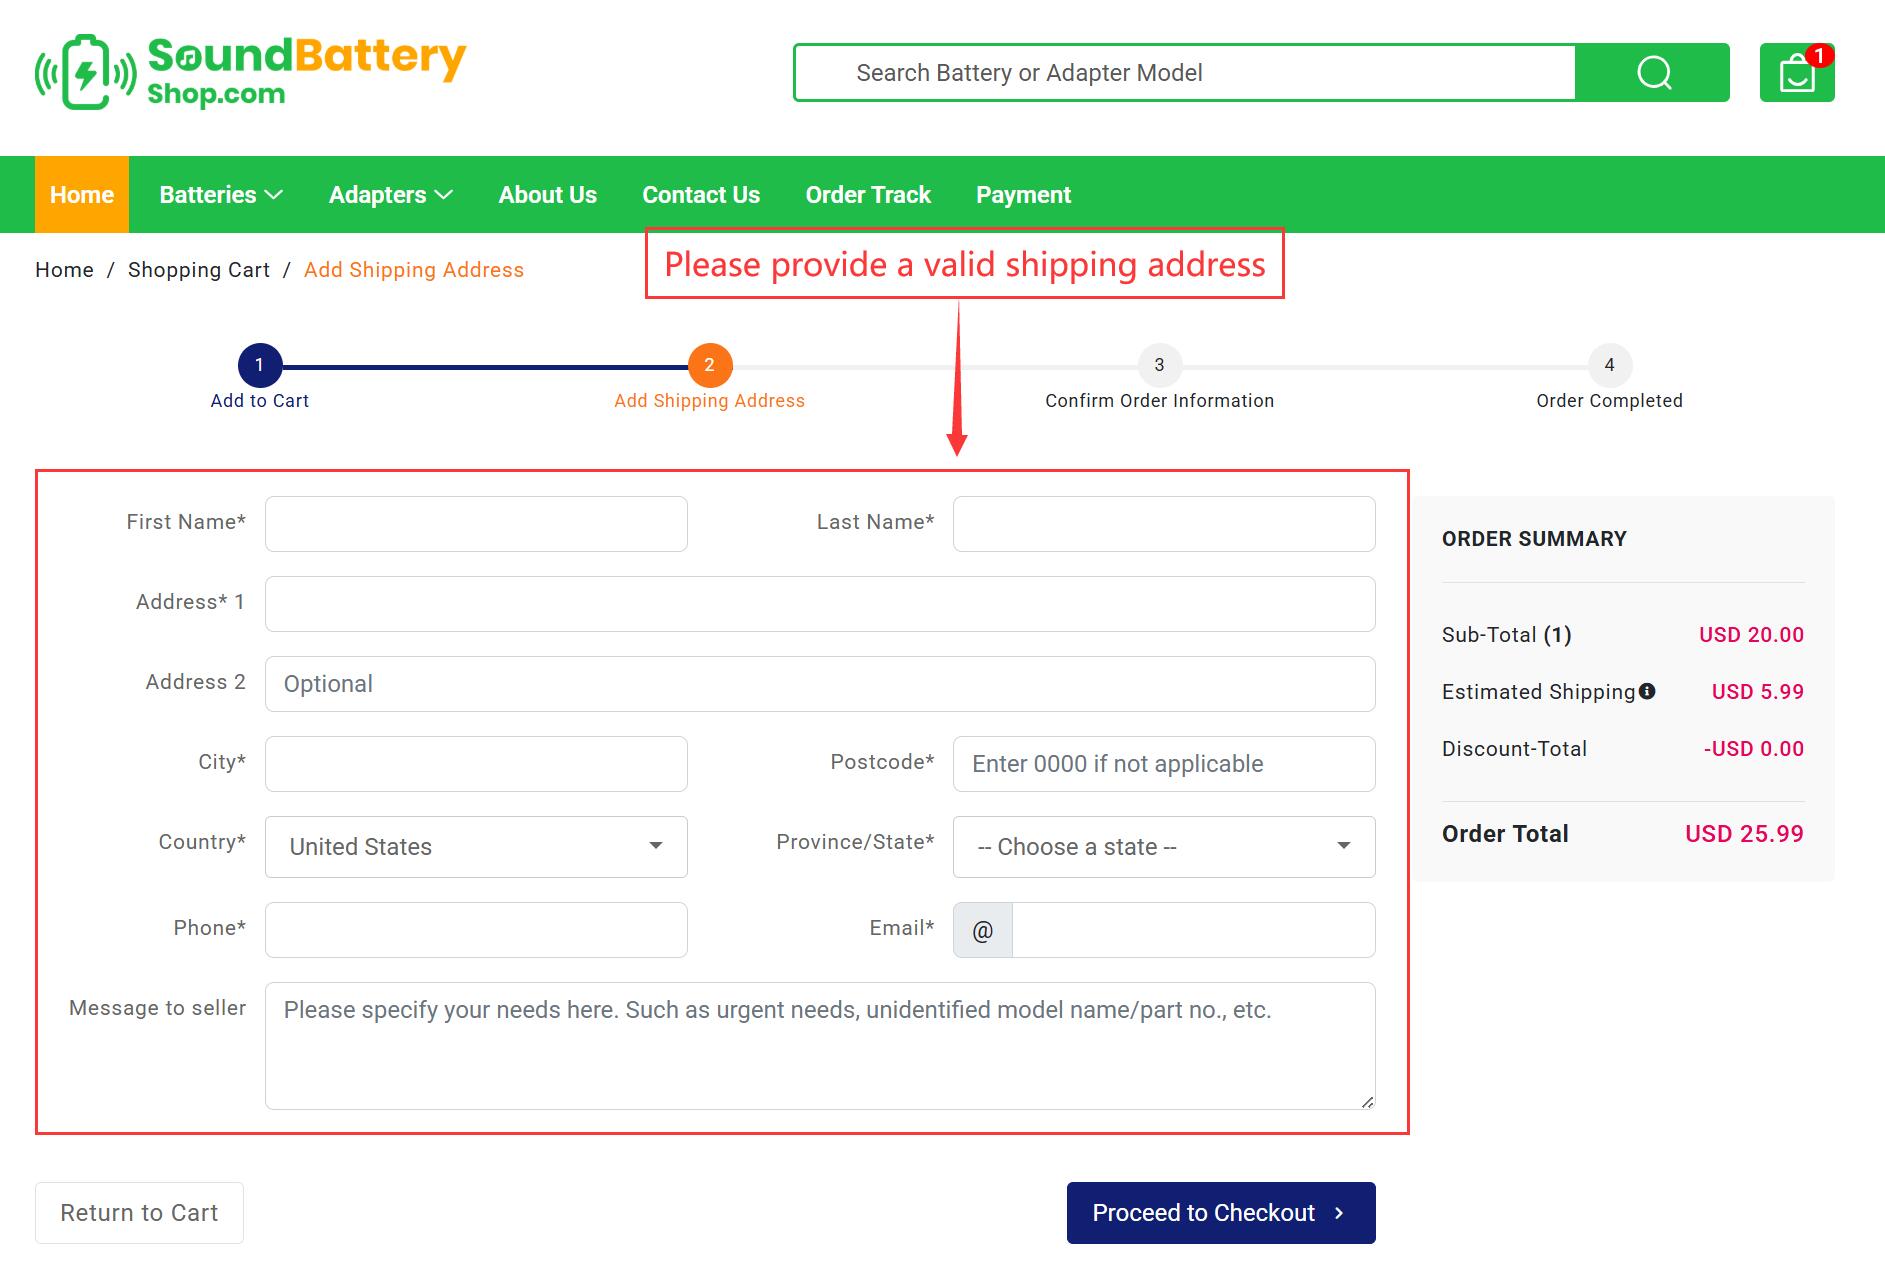Open the shopping cart bag icon

coord(1797,73)
